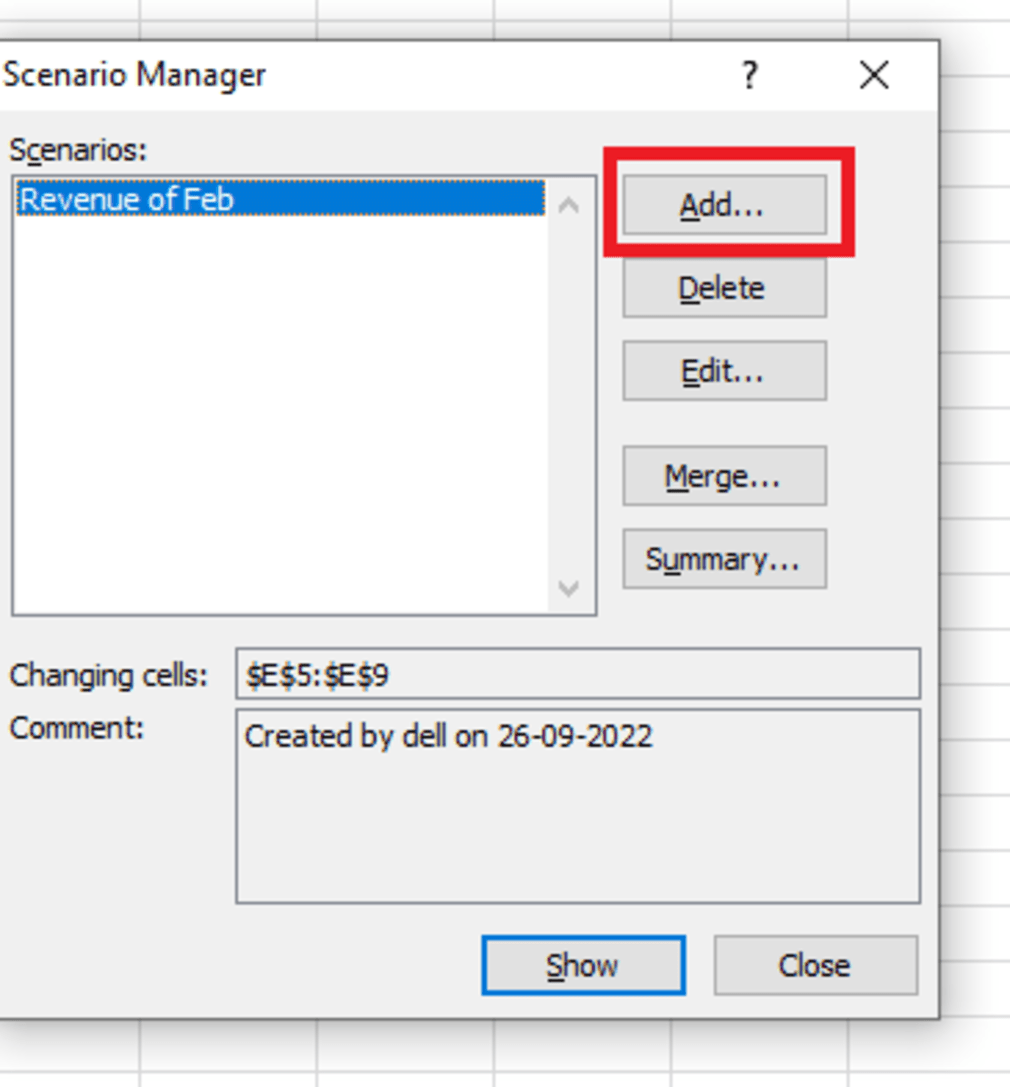Viewport: 1010px width, 1087px height.
Task: Click the Close button at the bottom
Action: [815, 965]
